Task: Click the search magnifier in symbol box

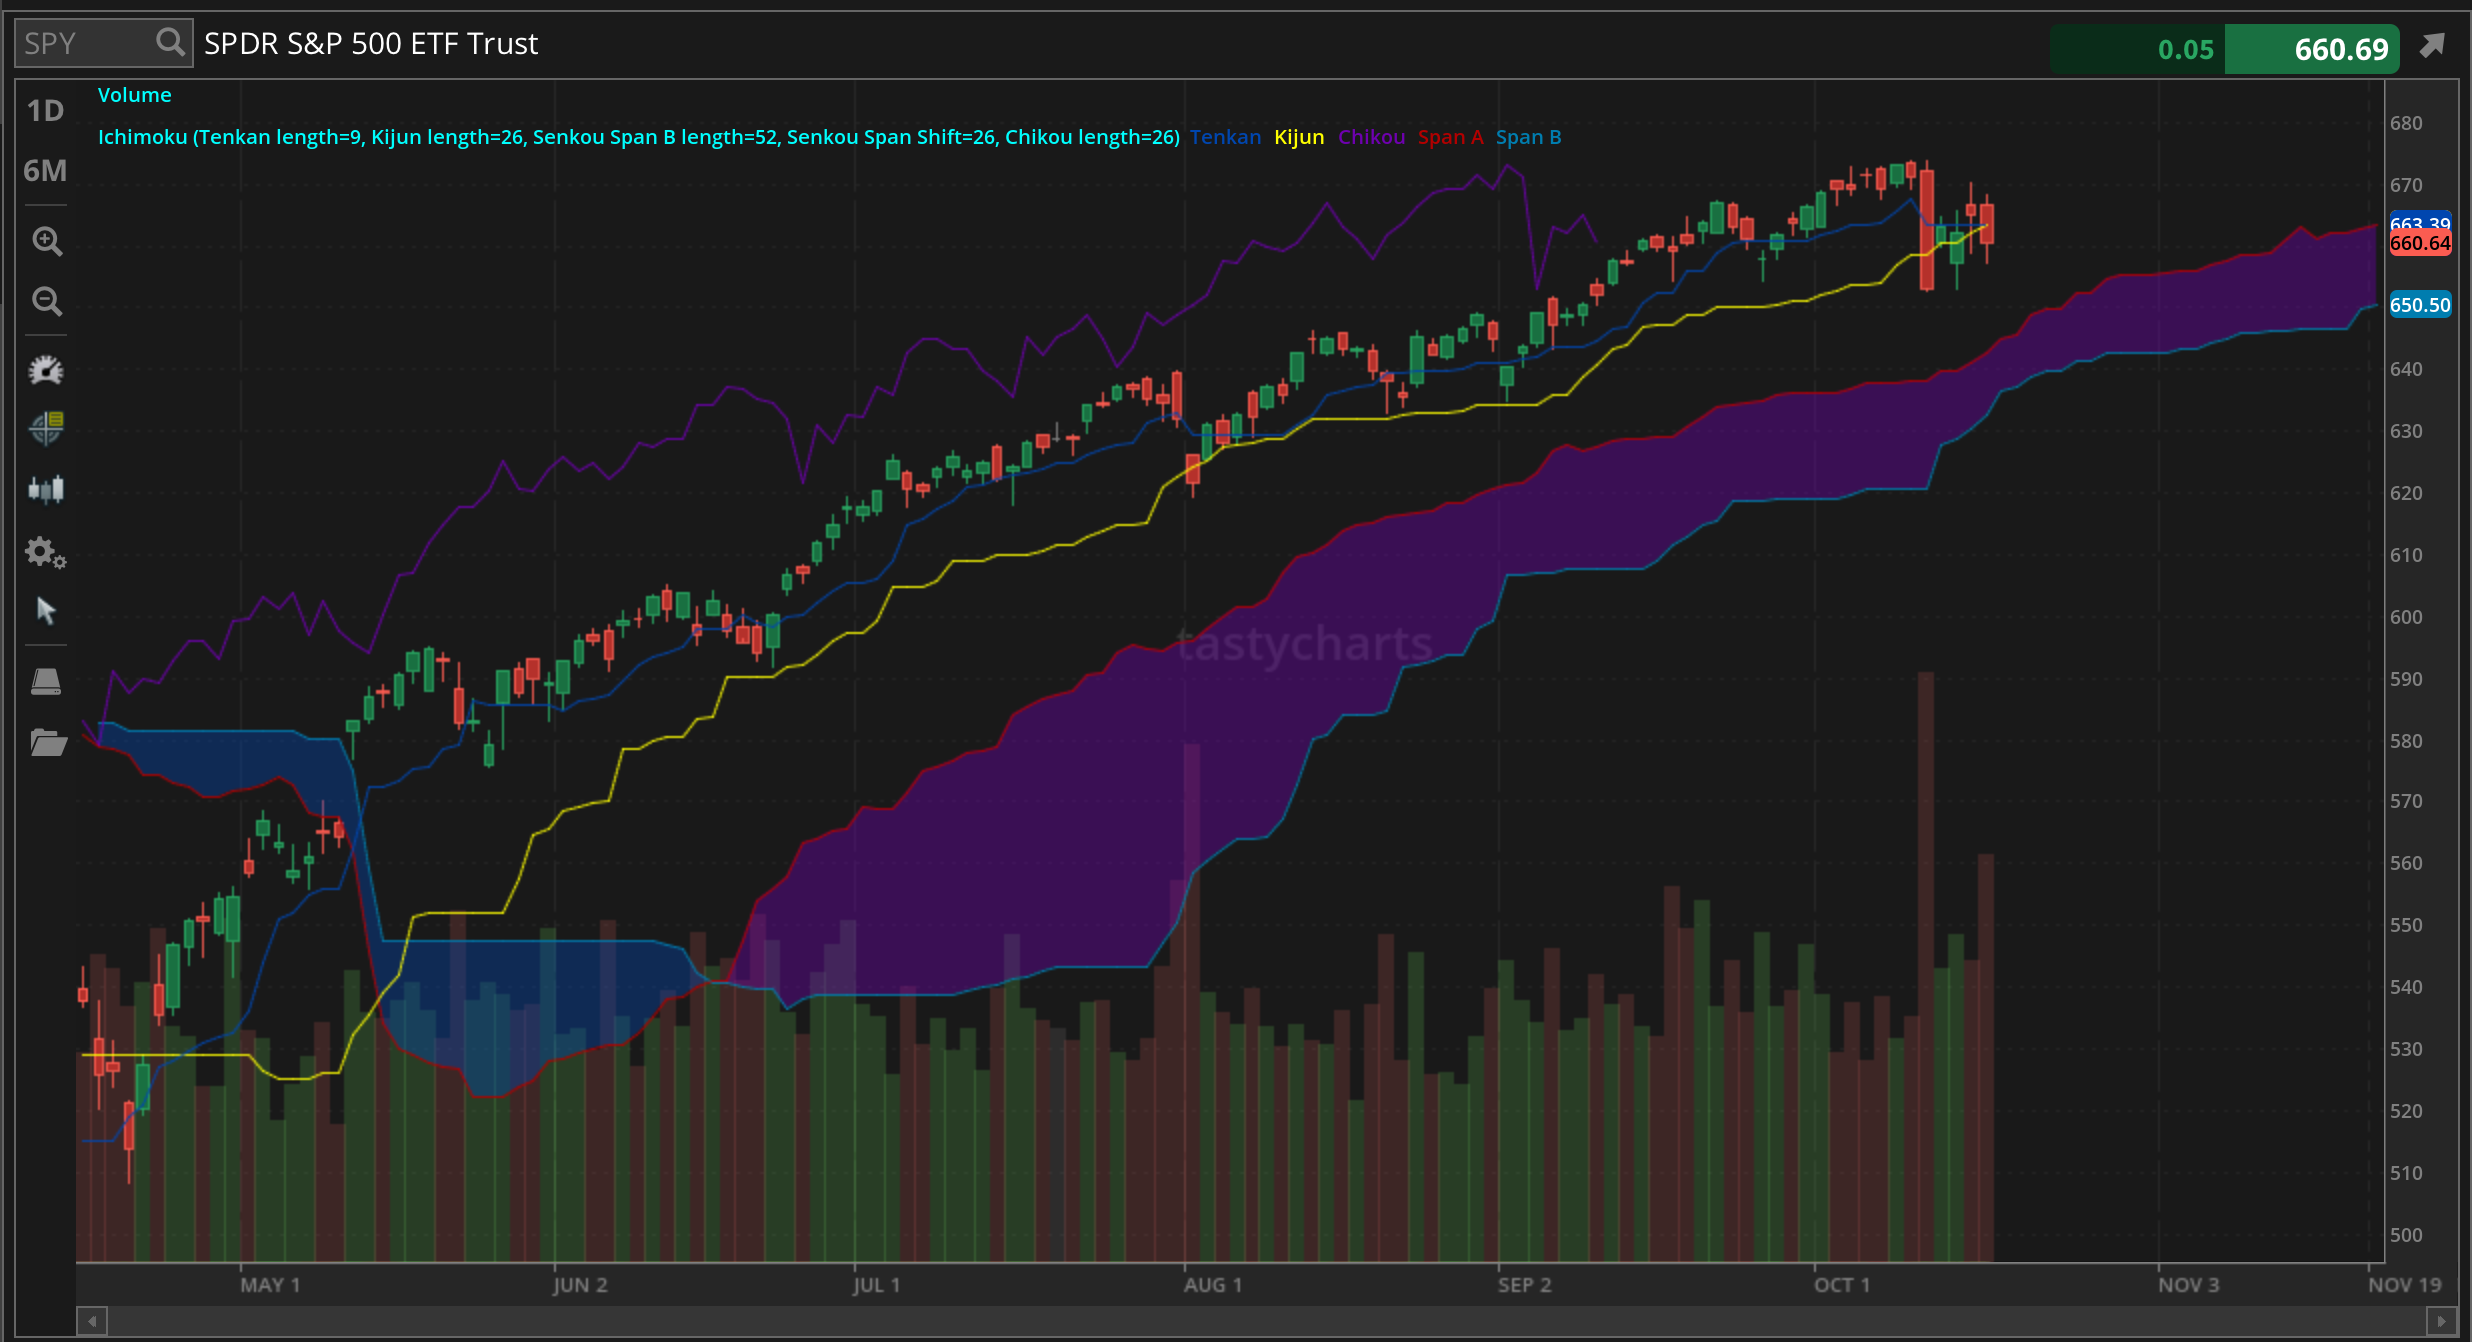Action: click(170, 43)
